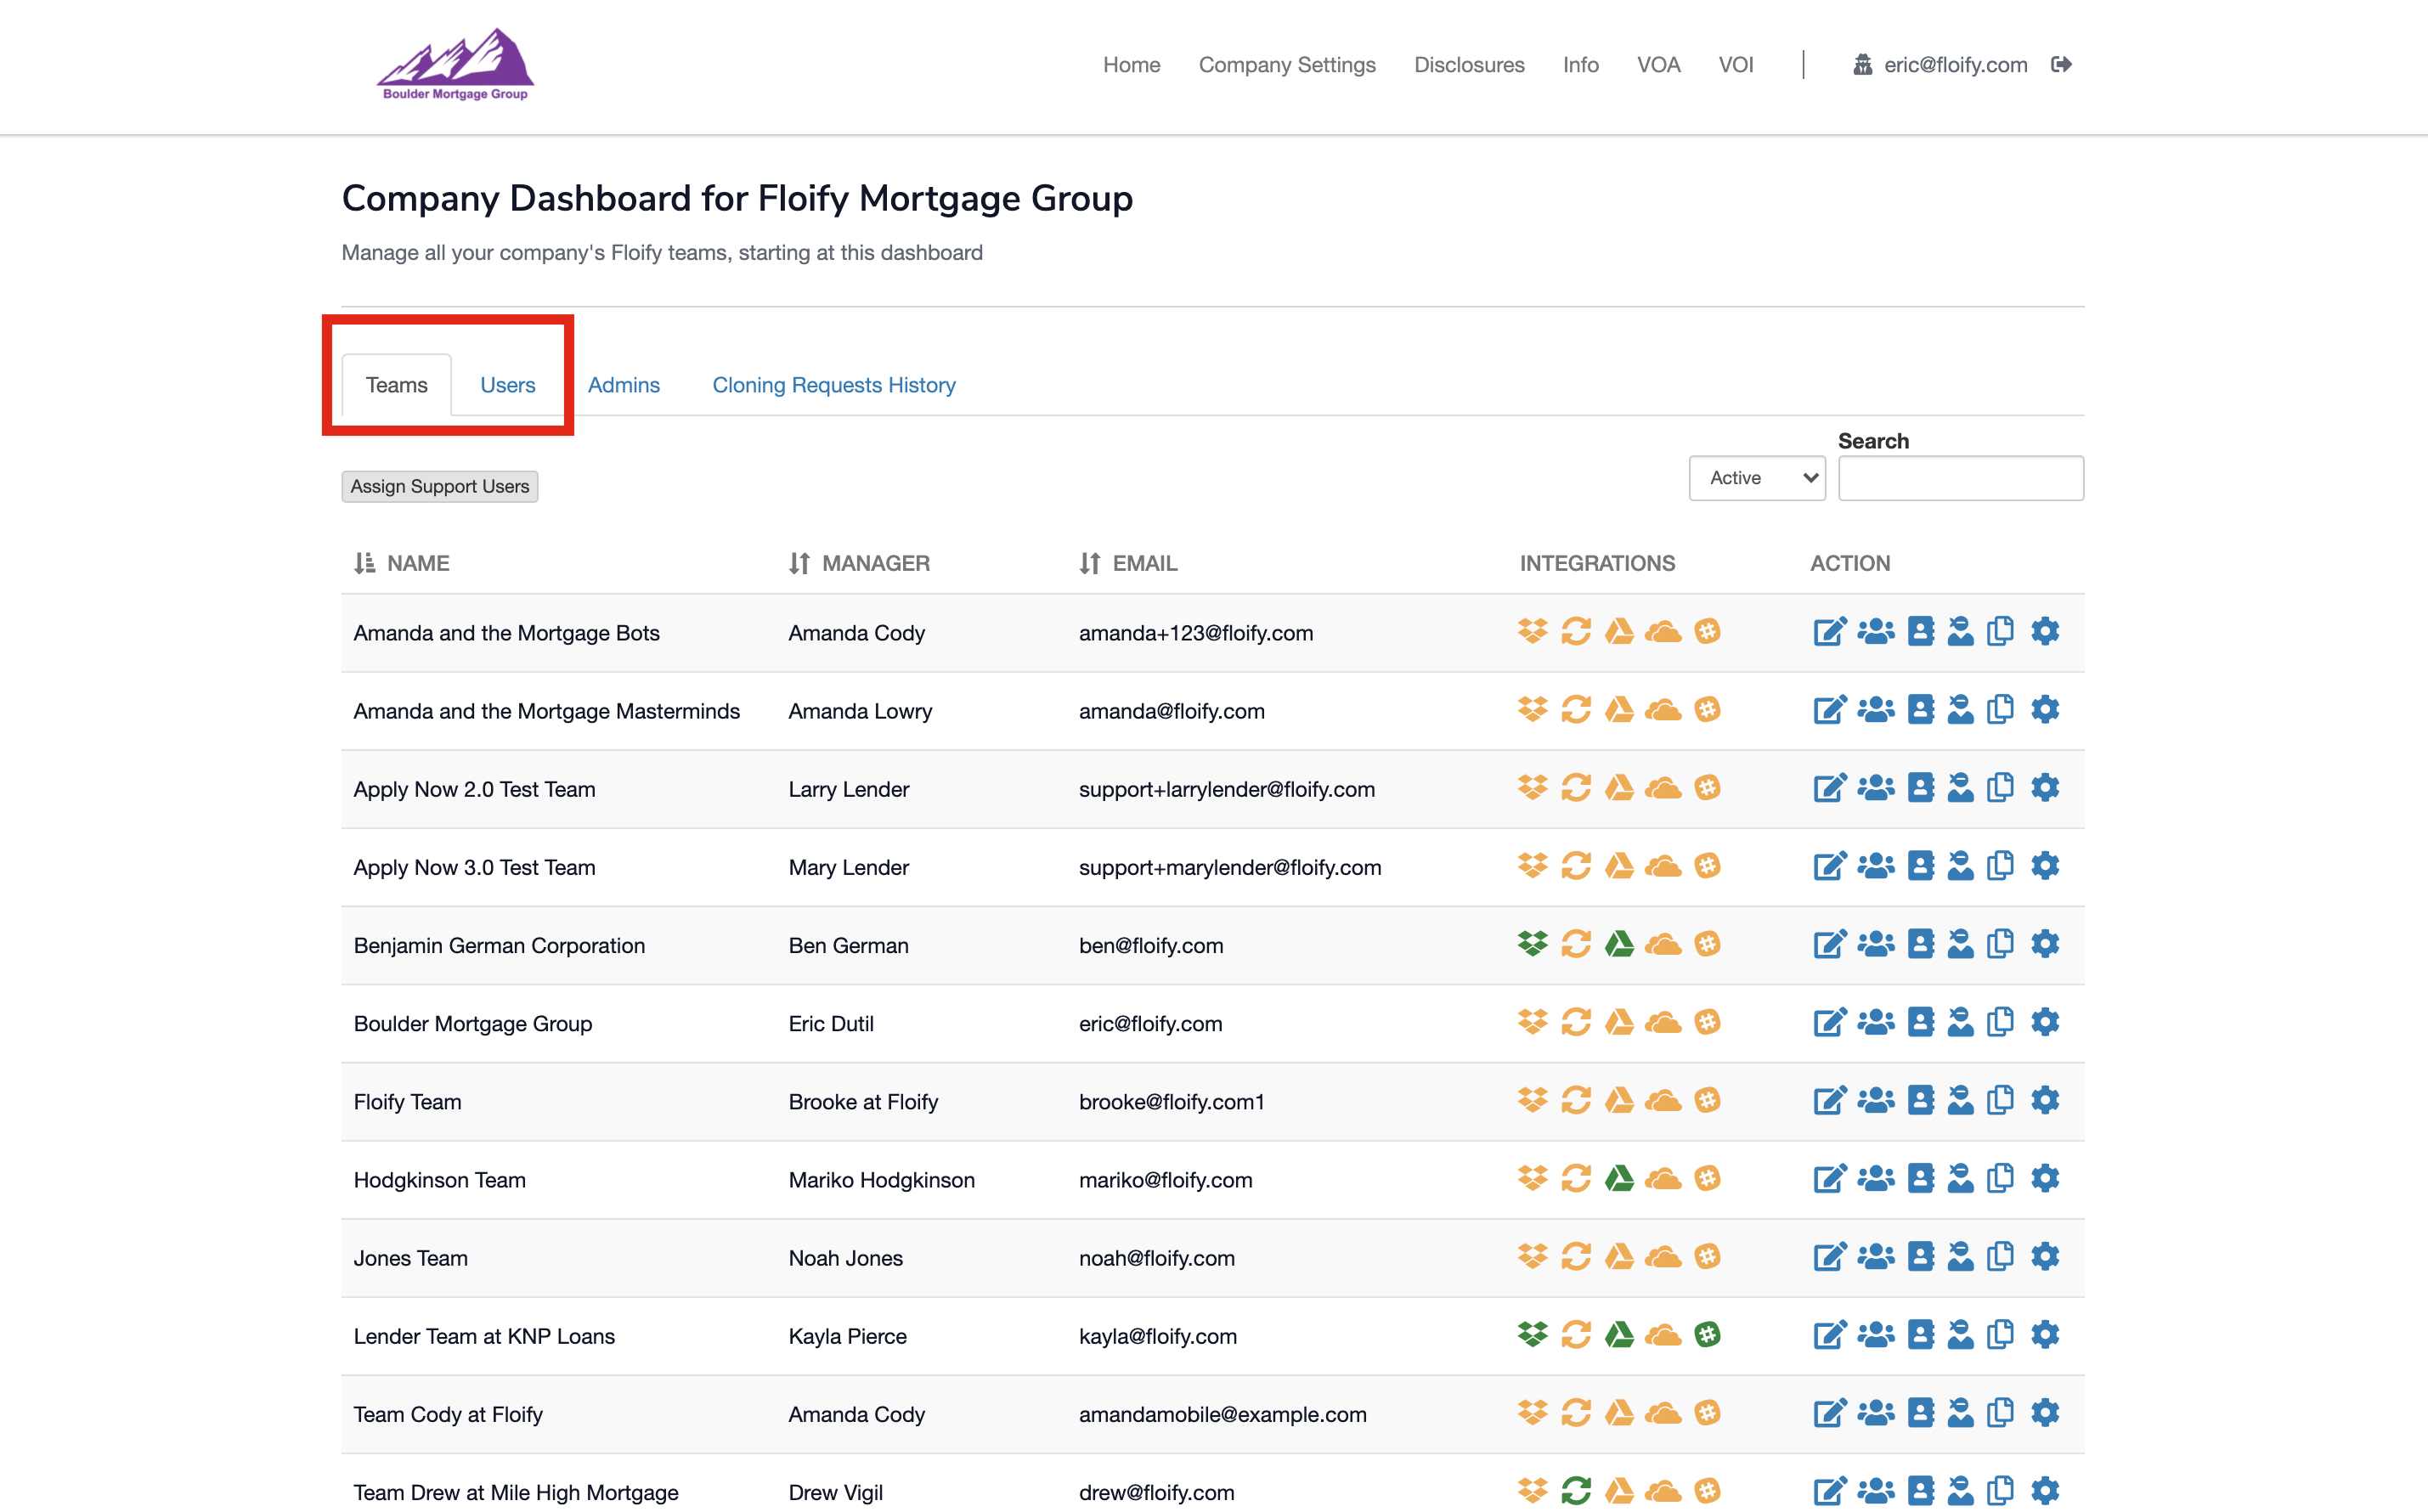Click the ninja impersonate icon for Boulder Mortgage Group

[1960, 1022]
